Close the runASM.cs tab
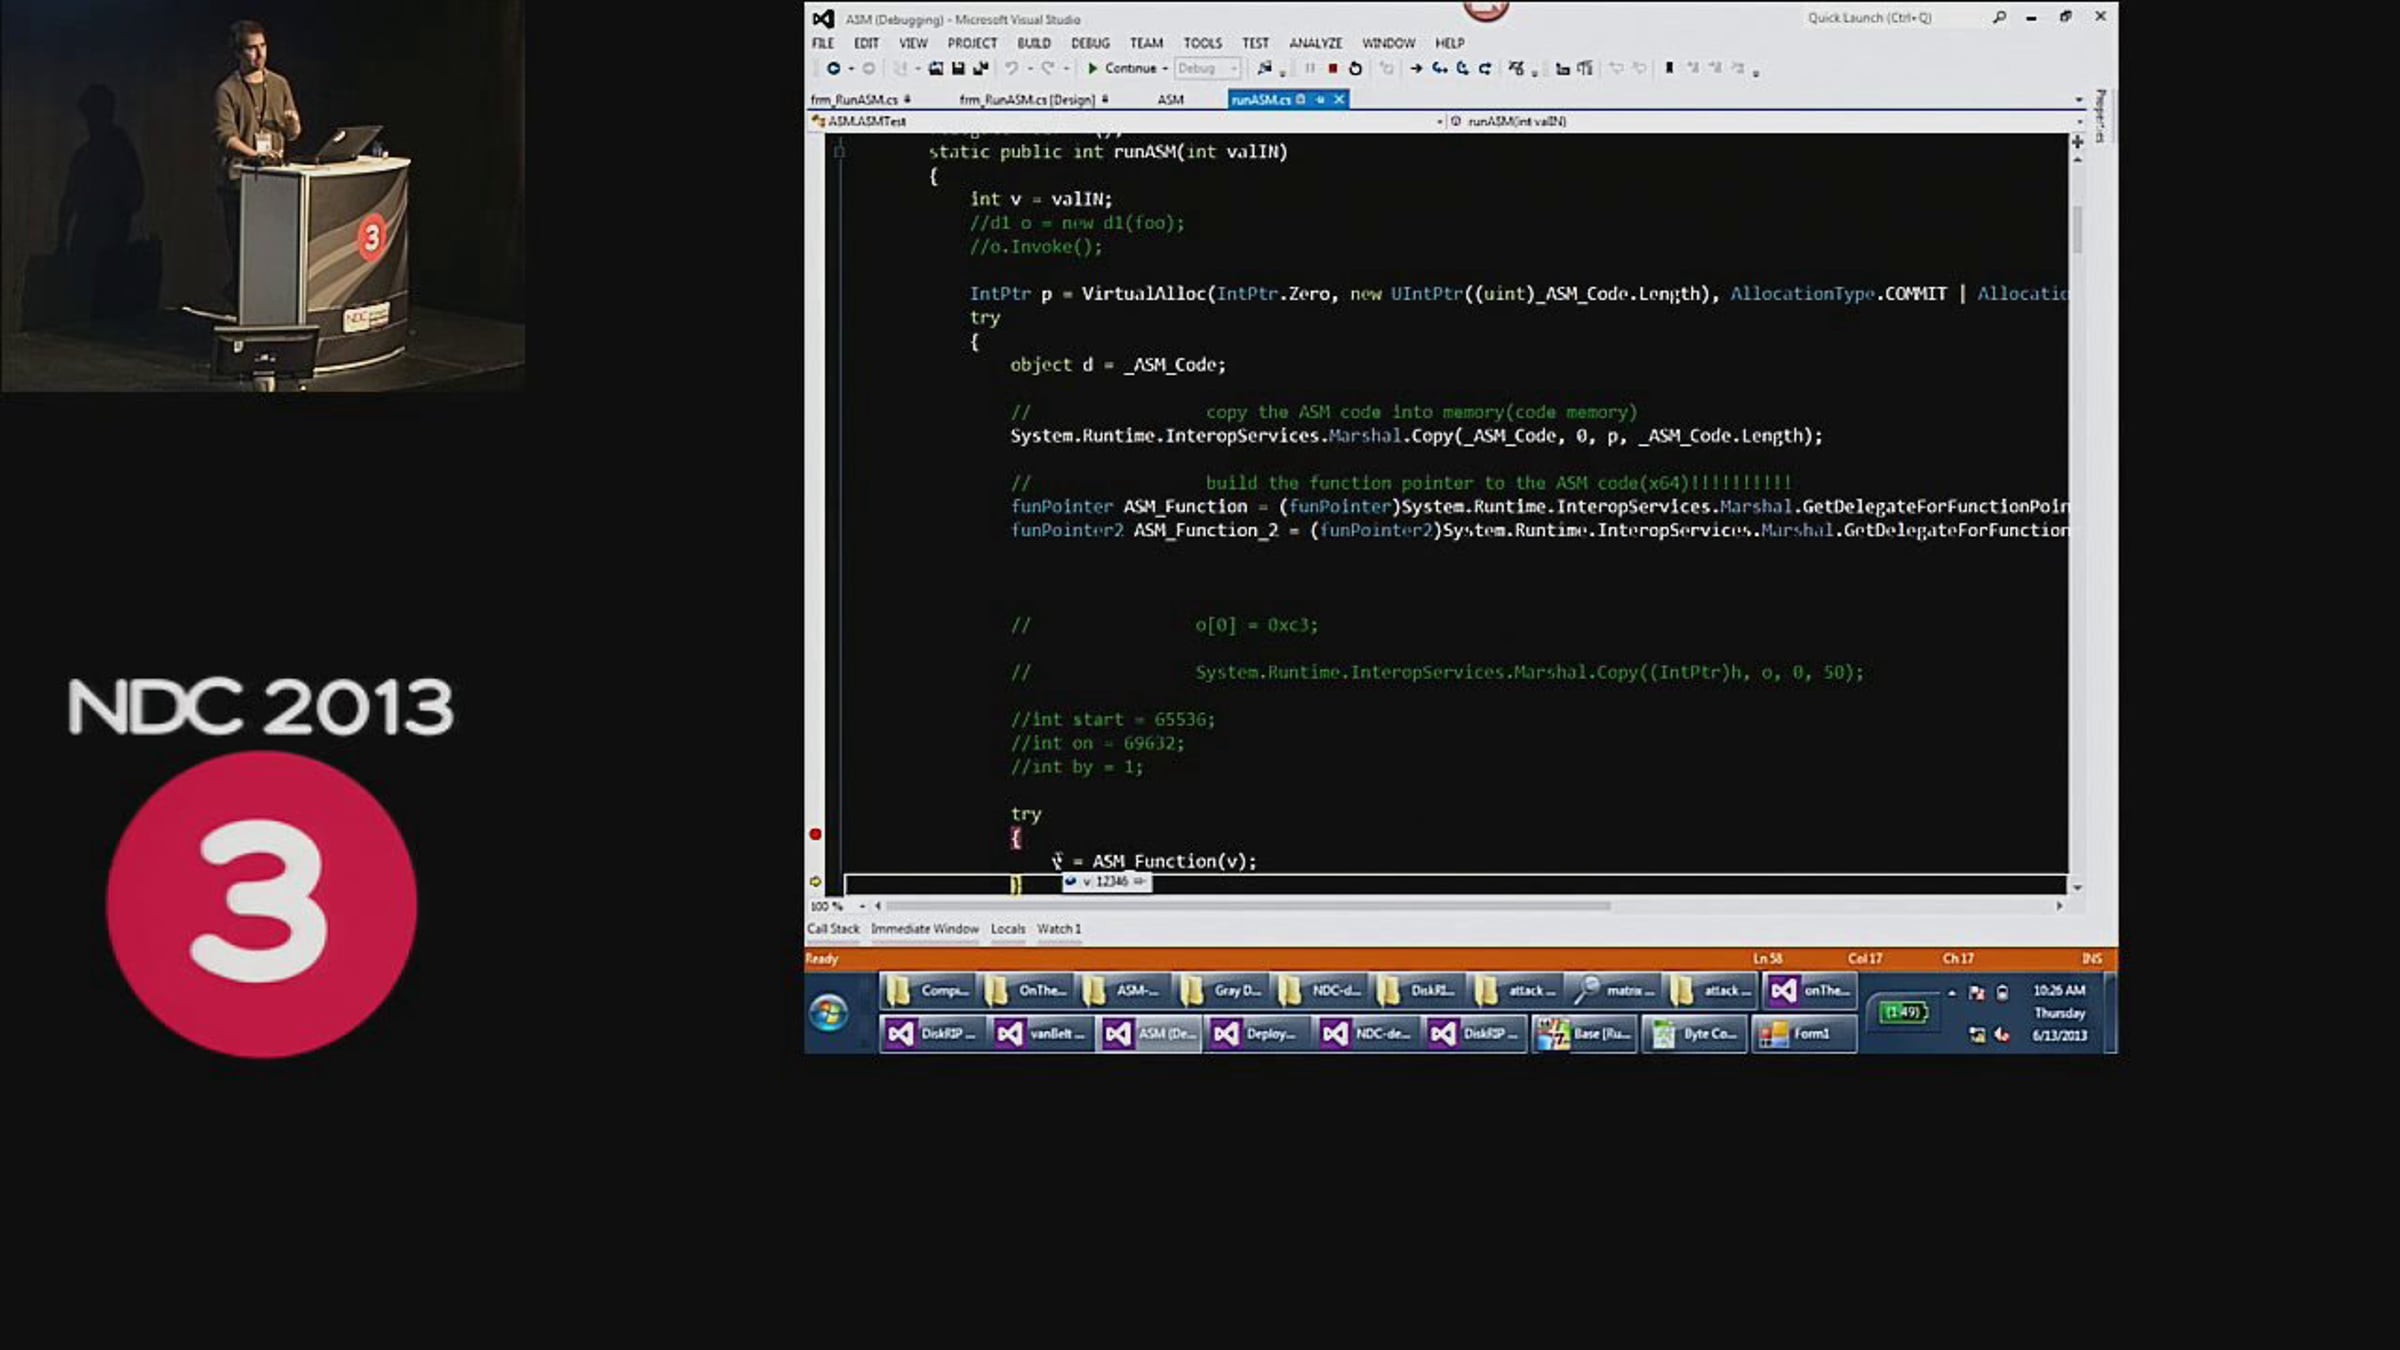Image resolution: width=2400 pixels, height=1350 pixels. click(x=1339, y=99)
